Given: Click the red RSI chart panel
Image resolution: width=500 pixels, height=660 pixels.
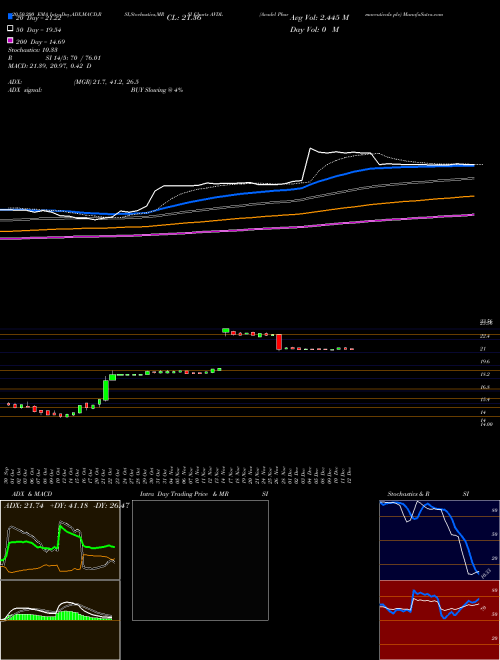Looking at the screenshot, I should pyautogui.click(x=439, y=620).
